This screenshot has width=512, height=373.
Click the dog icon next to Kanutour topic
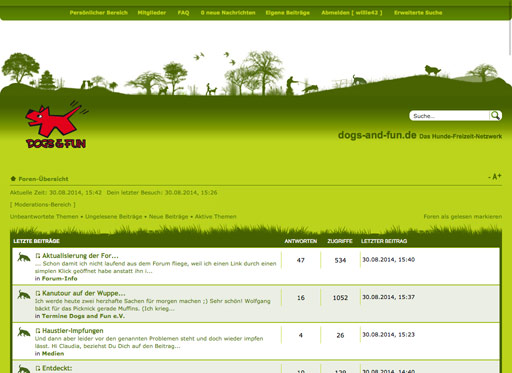(24, 295)
